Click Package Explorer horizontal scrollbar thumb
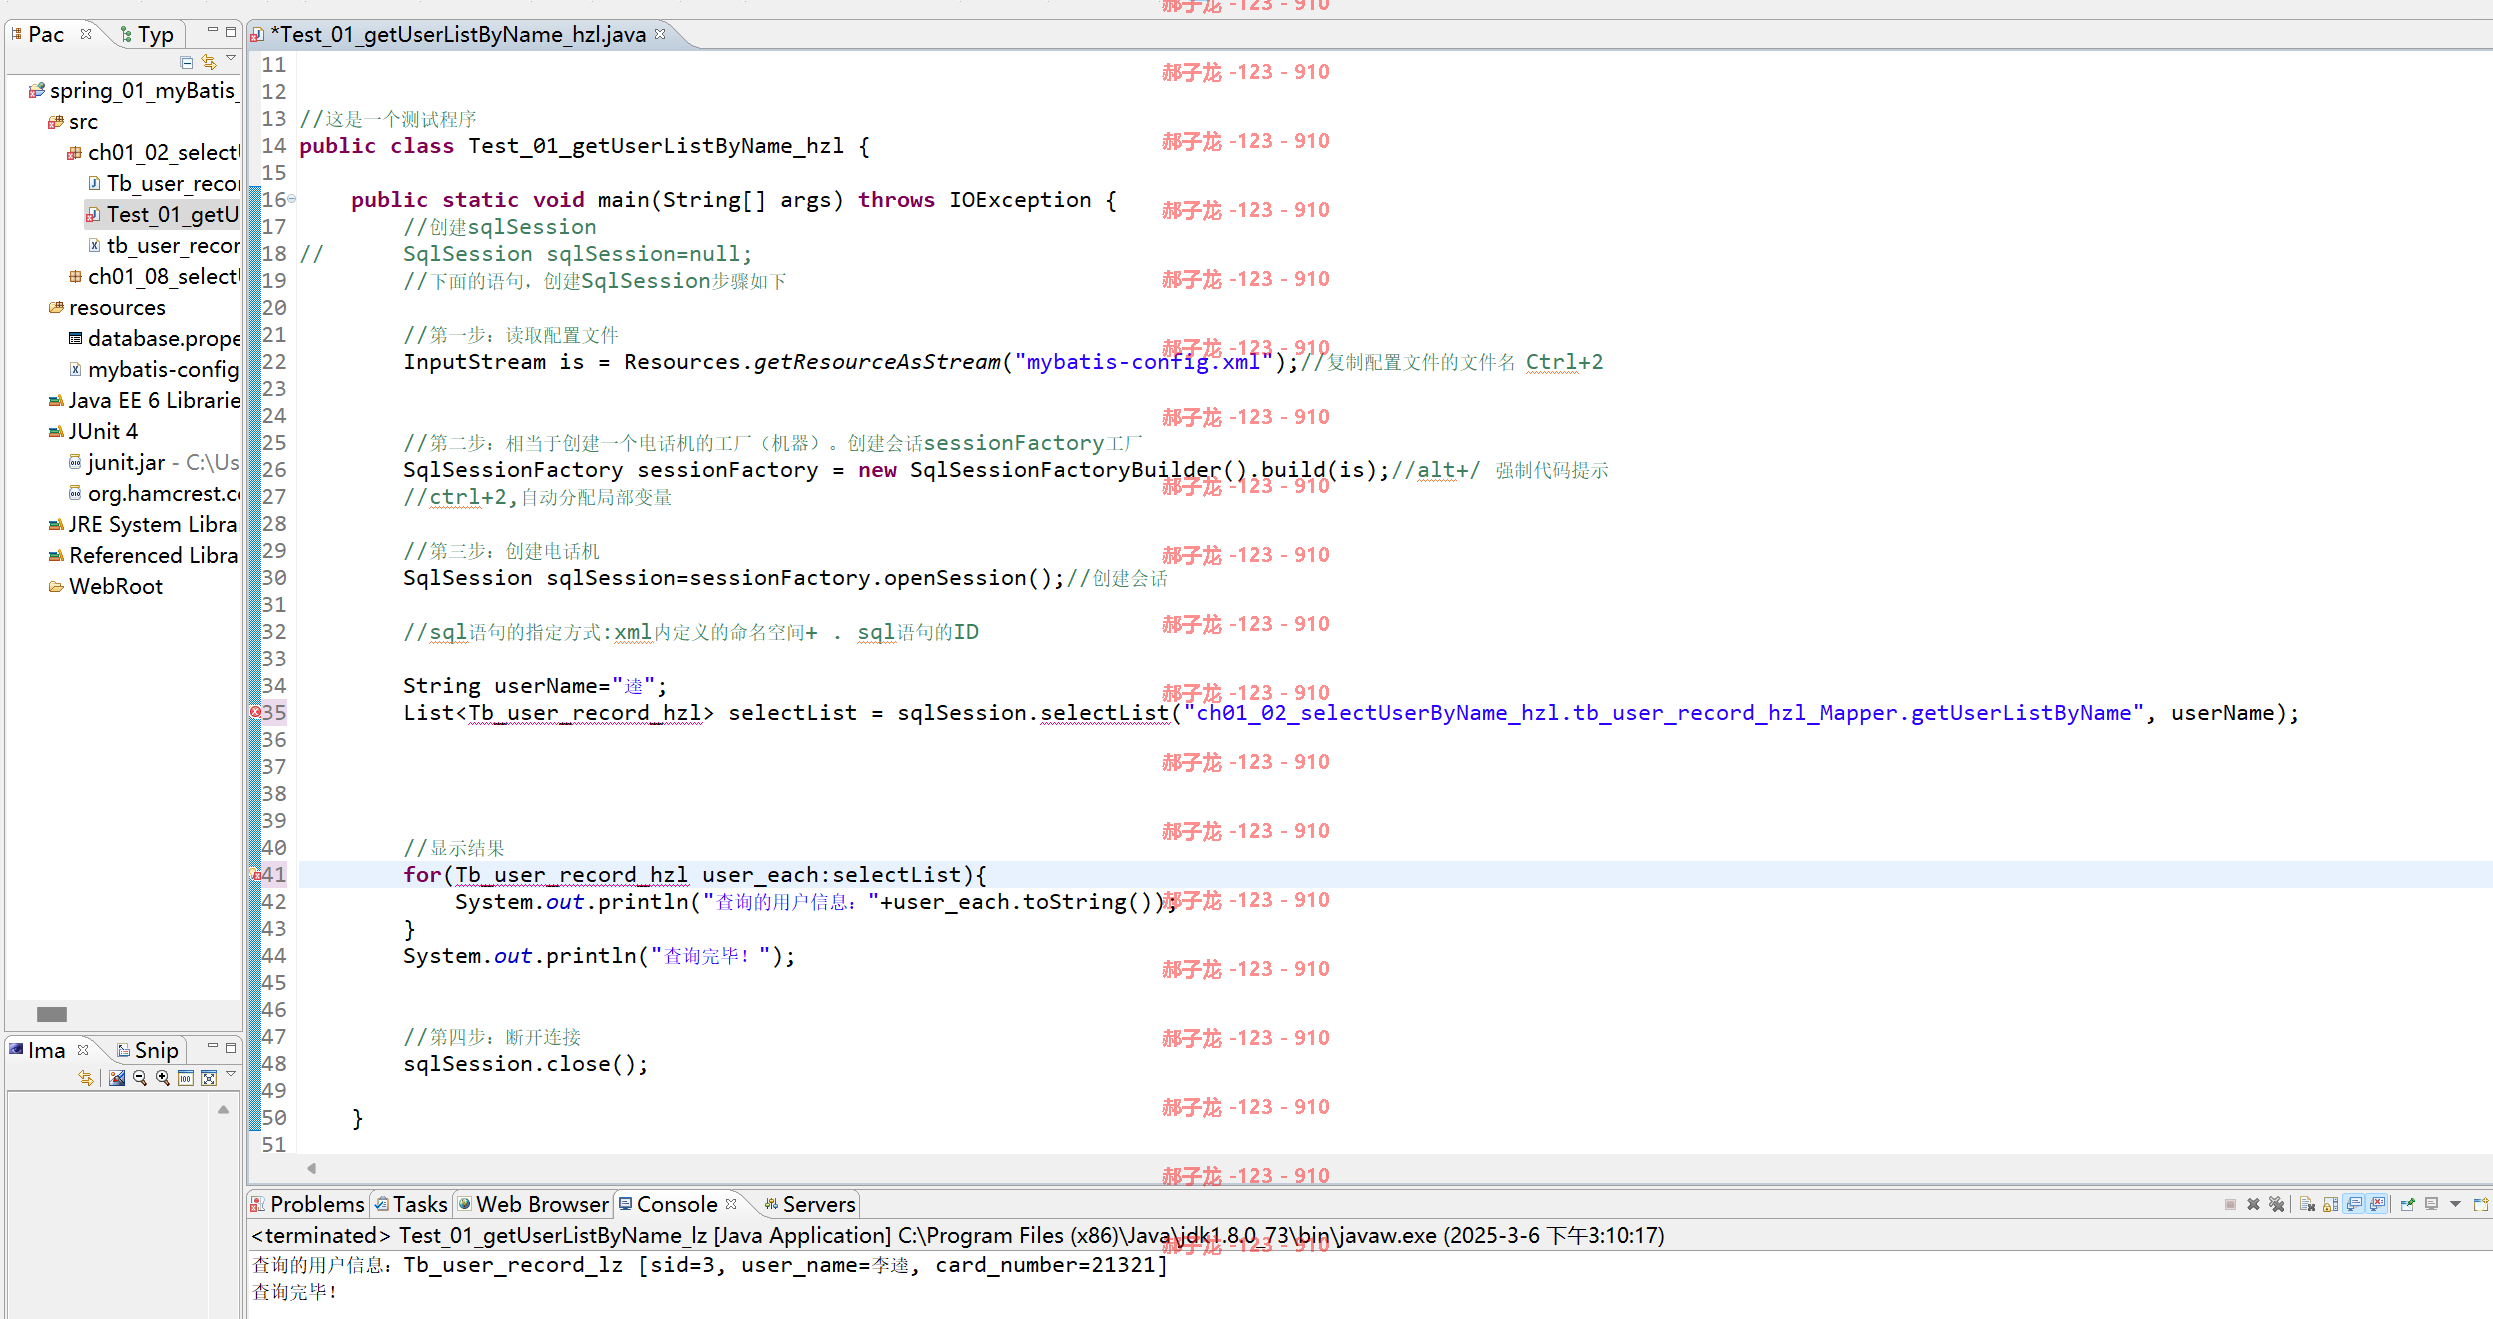Image resolution: width=2493 pixels, height=1319 pixels. point(52,1014)
